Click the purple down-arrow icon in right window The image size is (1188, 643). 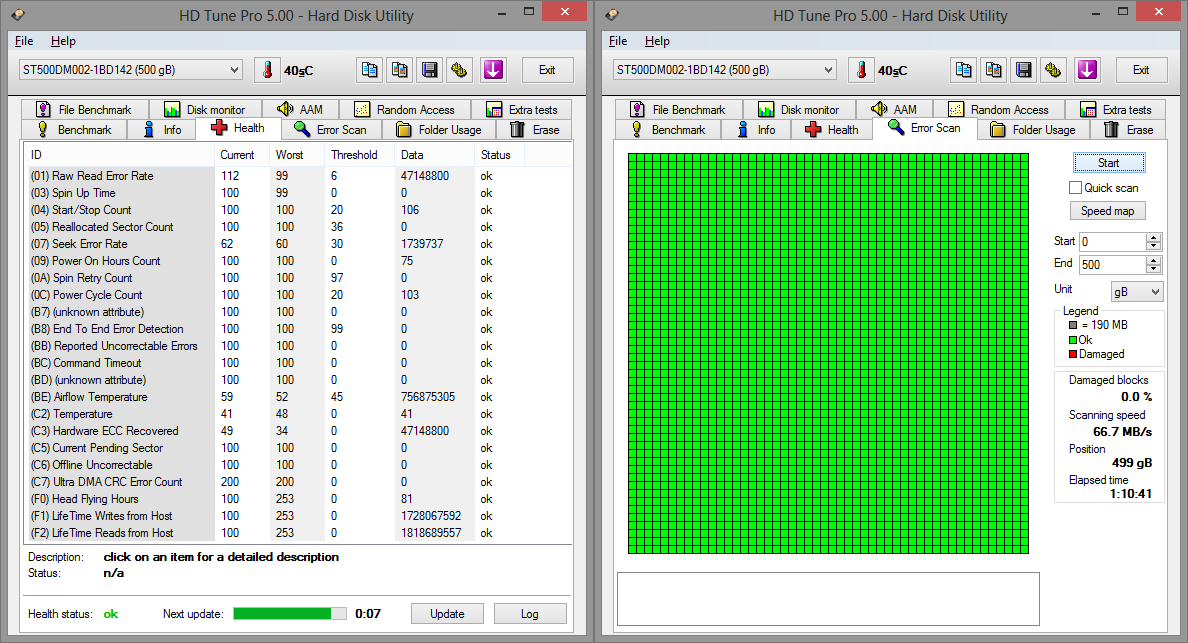pos(1087,70)
